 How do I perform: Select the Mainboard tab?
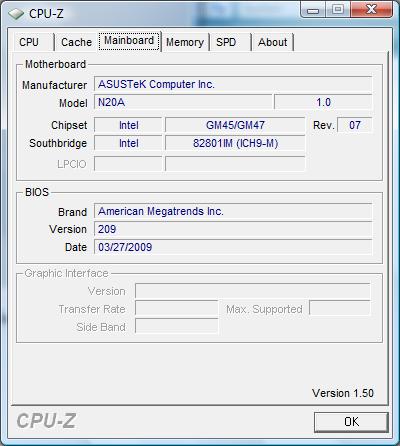pyautogui.click(x=129, y=41)
